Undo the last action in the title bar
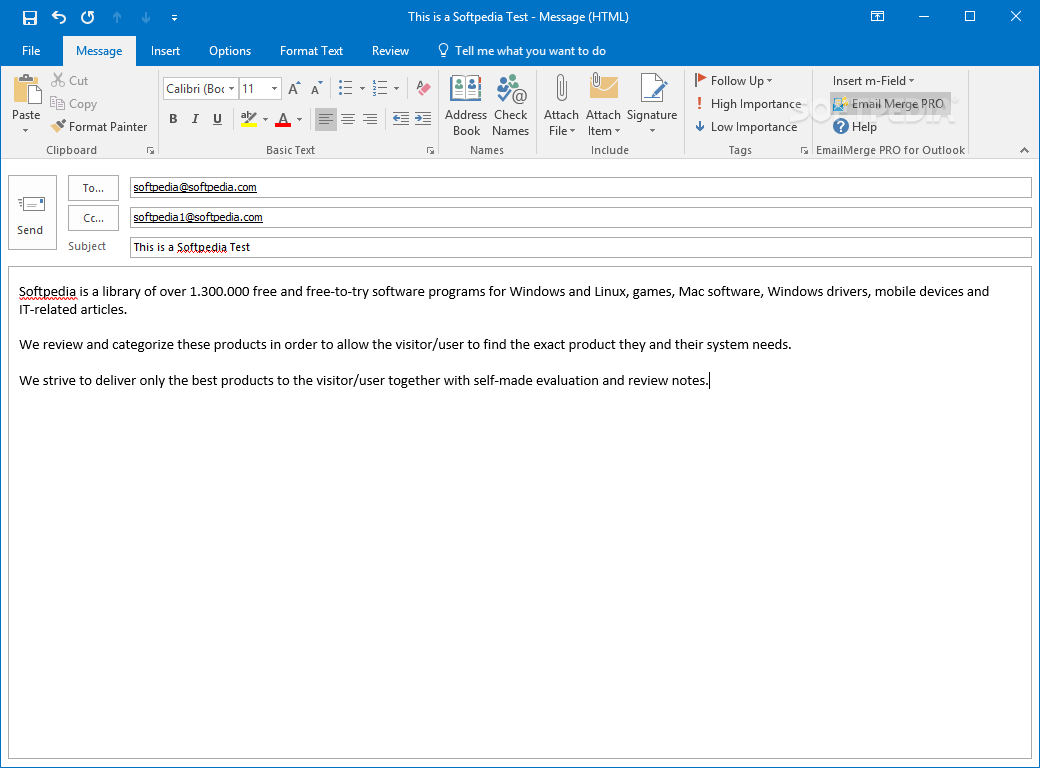The height and width of the screenshot is (768, 1040). tap(59, 17)
